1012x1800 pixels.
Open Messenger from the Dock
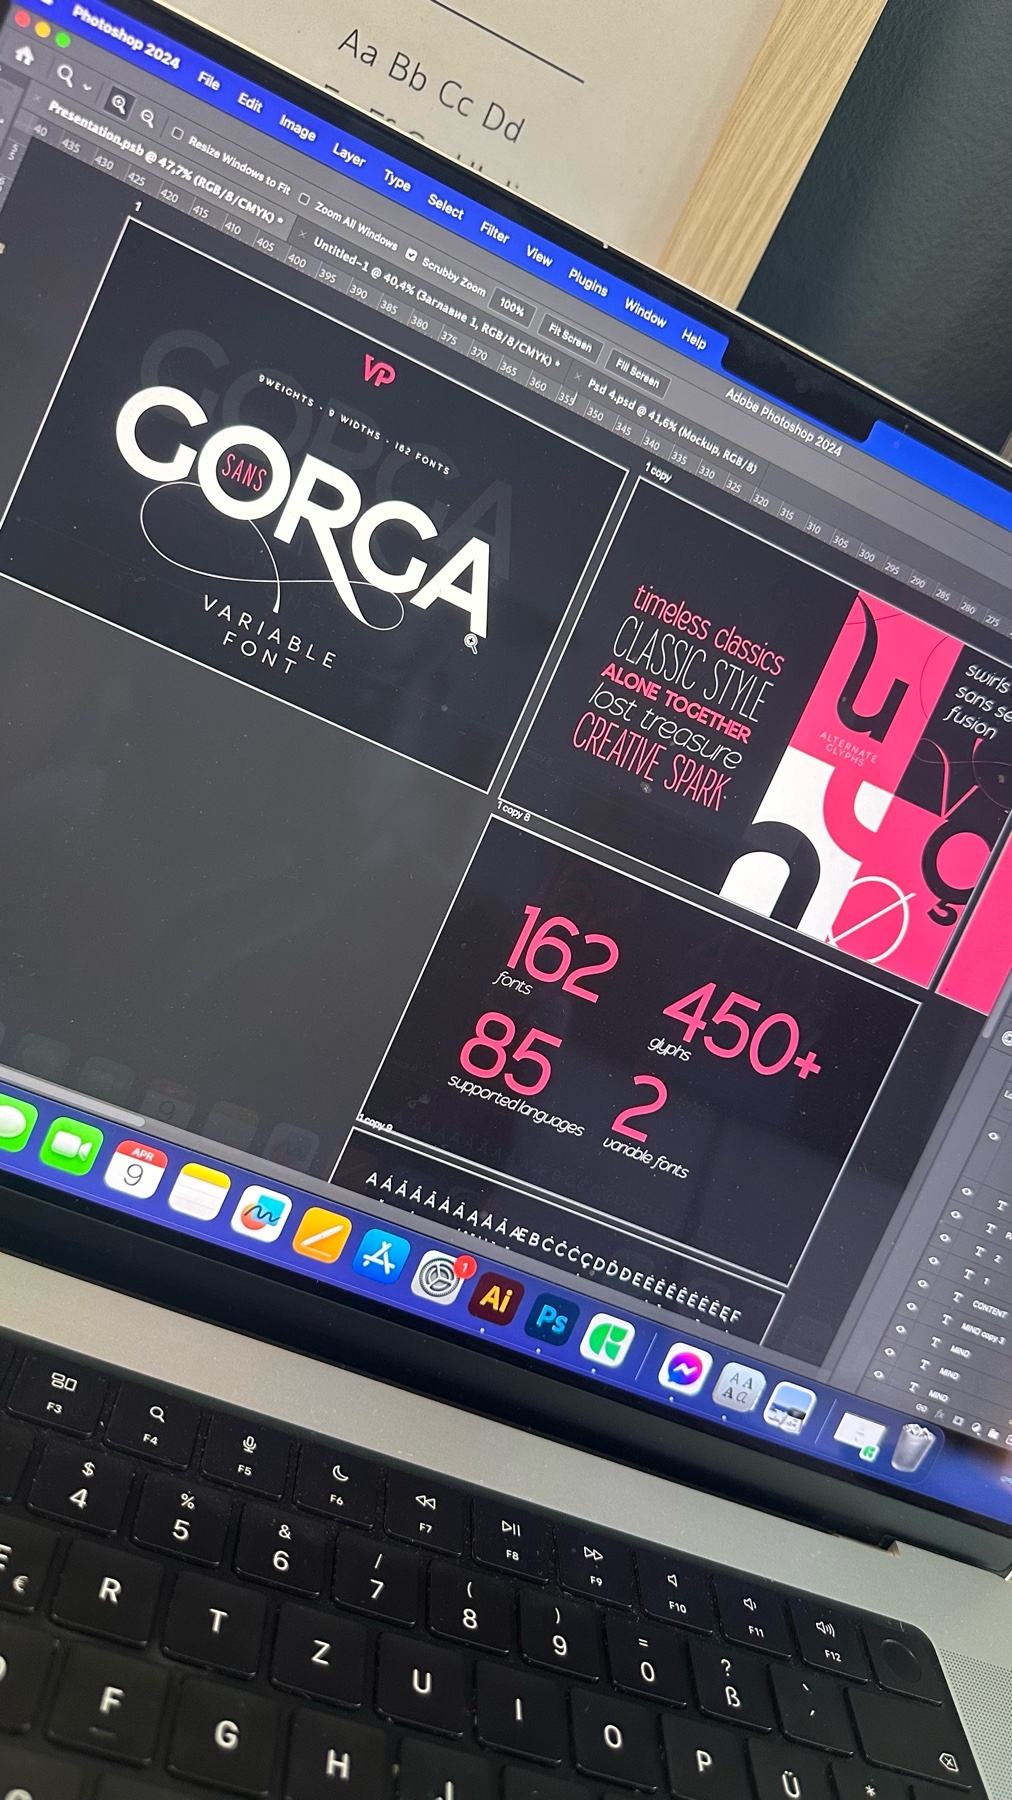pyautogui.click(x=684, y=1372)
